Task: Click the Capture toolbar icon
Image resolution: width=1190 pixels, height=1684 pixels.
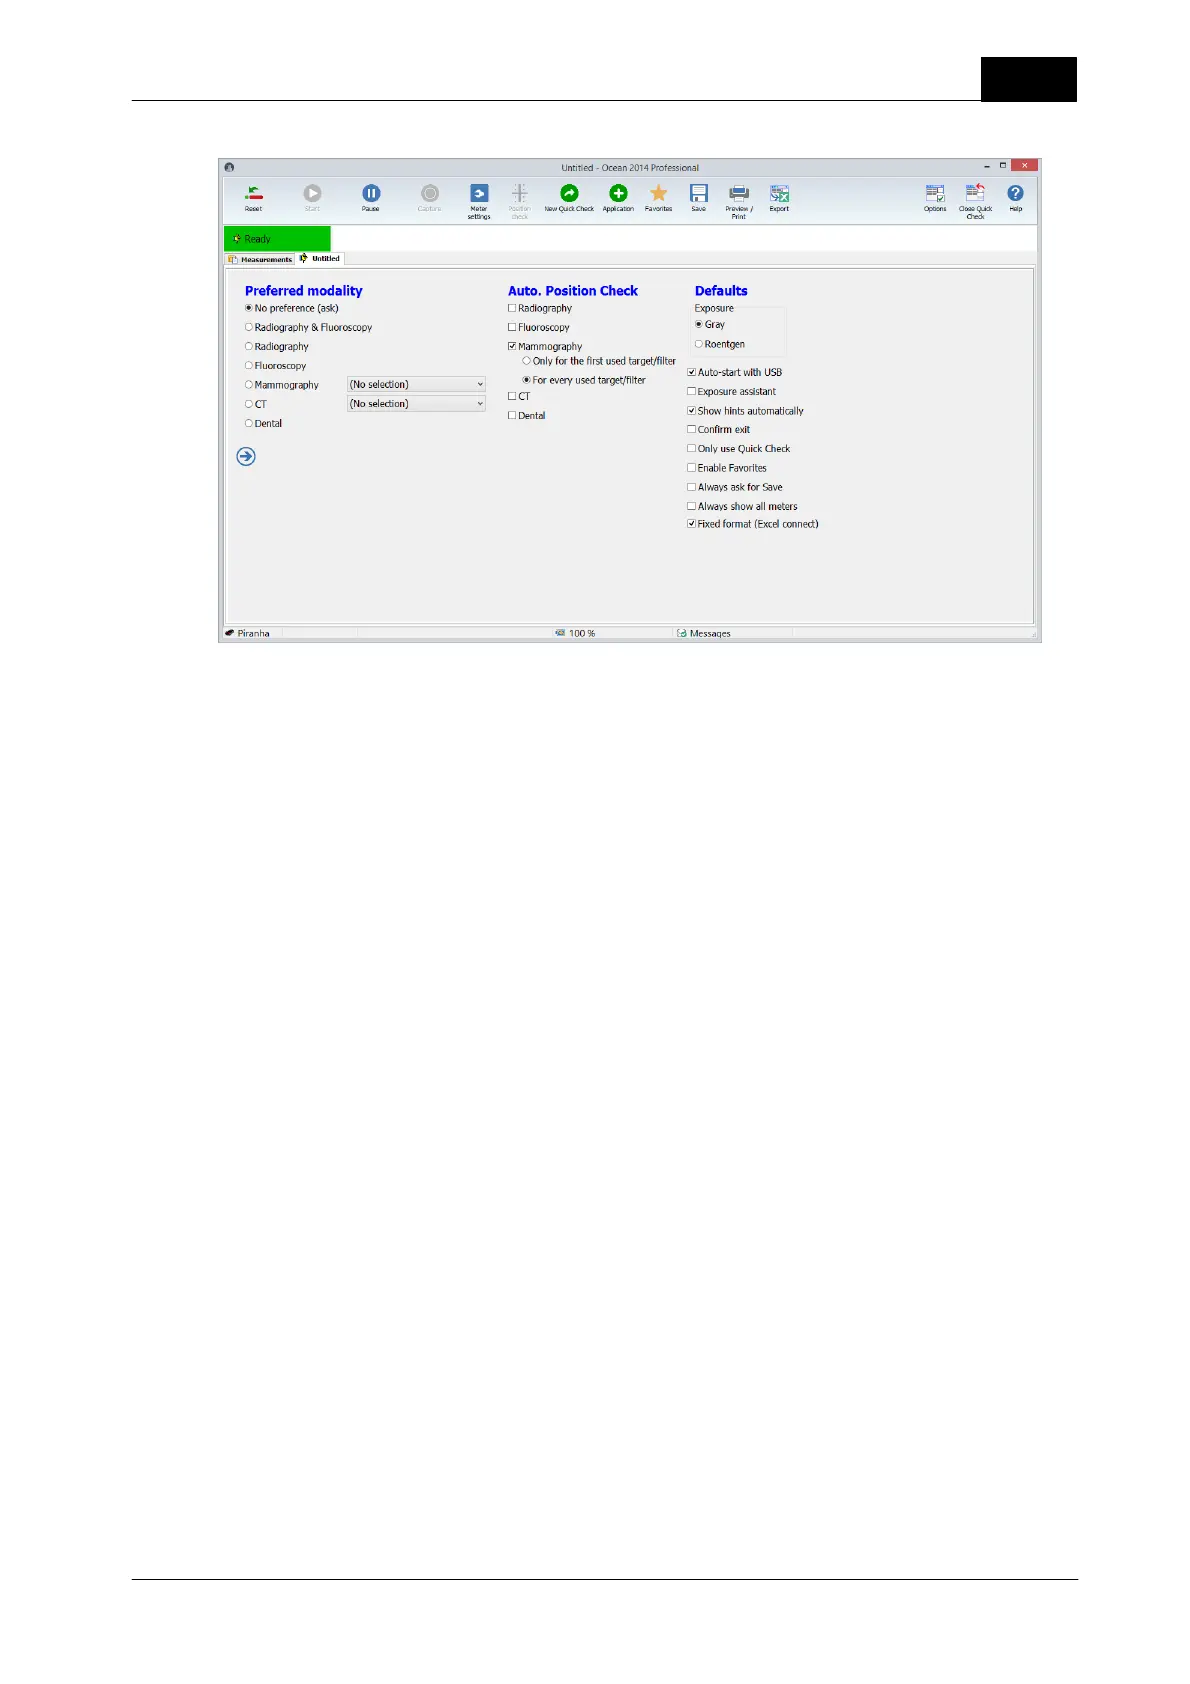Action: pyautogui.click(x=429, y=193)
